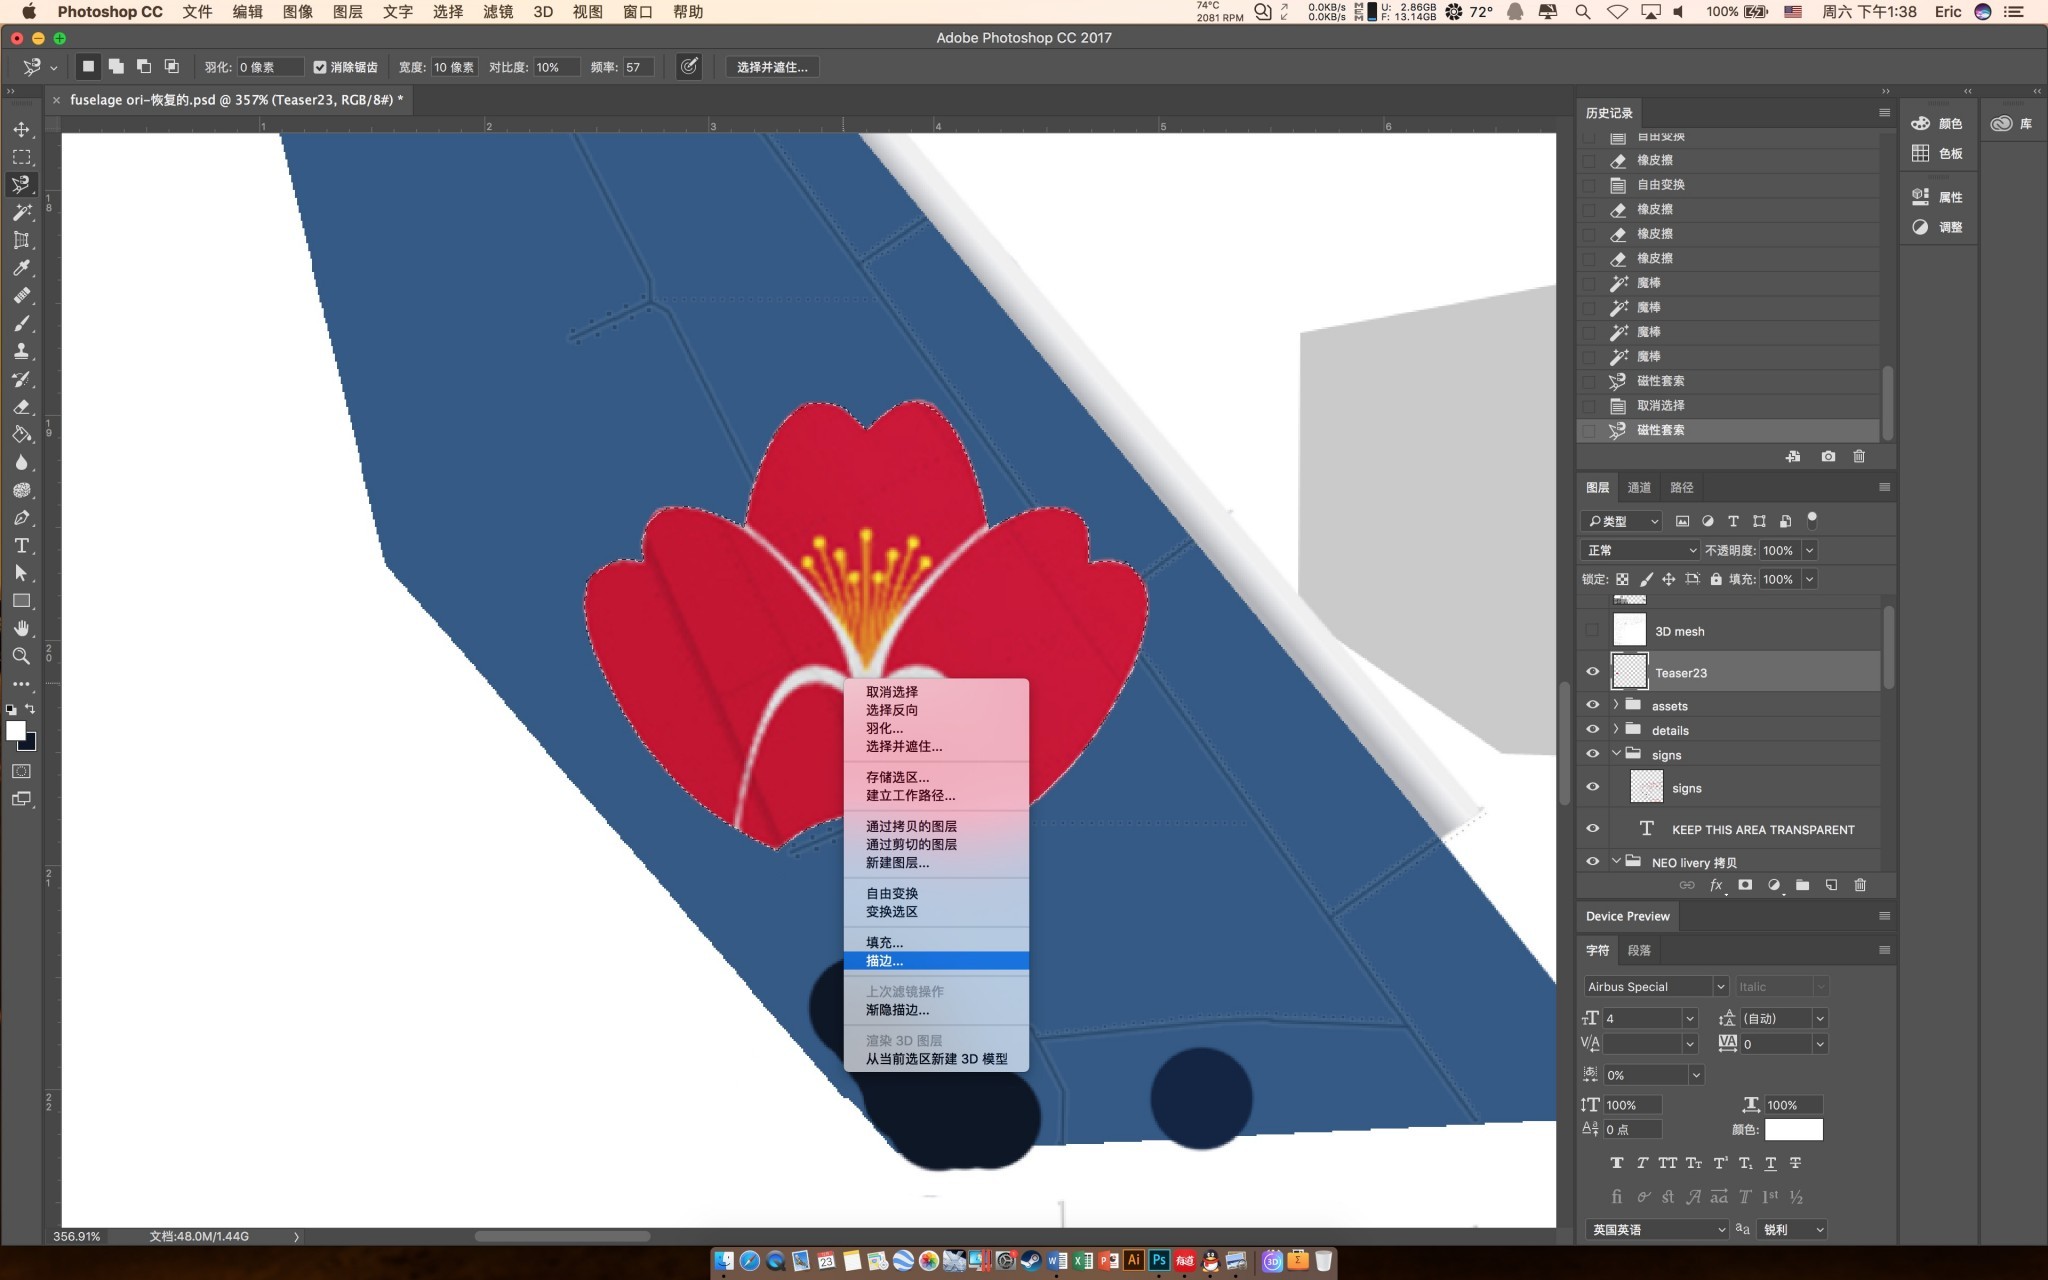Open Spotlight search in macOS menu bar
The height and width of the screenshot is (1280, 2048).
coord(1582,12)
